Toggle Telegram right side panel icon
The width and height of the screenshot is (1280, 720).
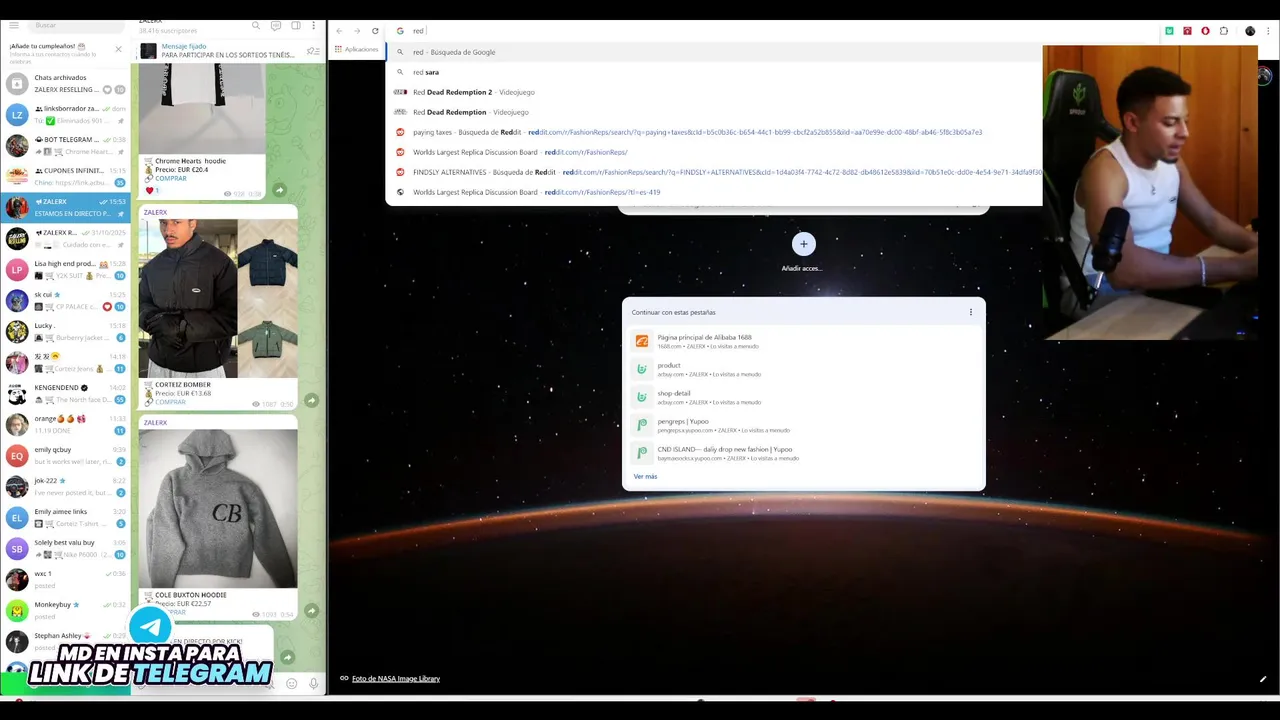coord(296,25)
